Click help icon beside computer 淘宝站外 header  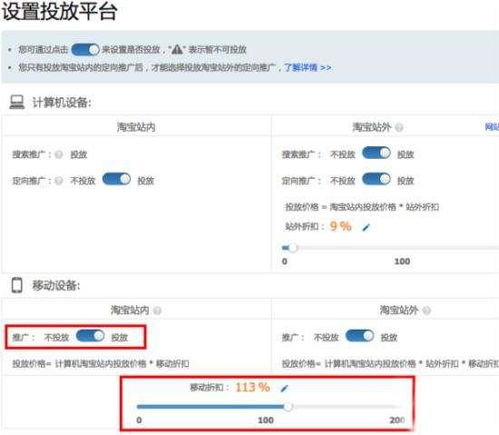pyautogui.click(x=399, y=127)
